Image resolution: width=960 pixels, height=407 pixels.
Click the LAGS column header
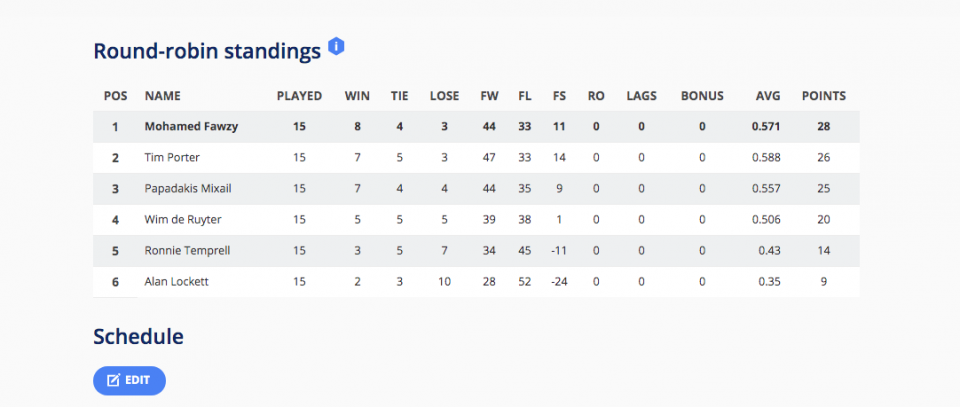coord(642,96)
